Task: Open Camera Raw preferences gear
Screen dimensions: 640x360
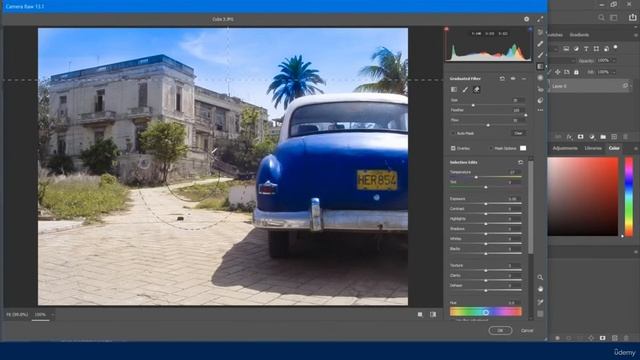Action: coord(527,19)
